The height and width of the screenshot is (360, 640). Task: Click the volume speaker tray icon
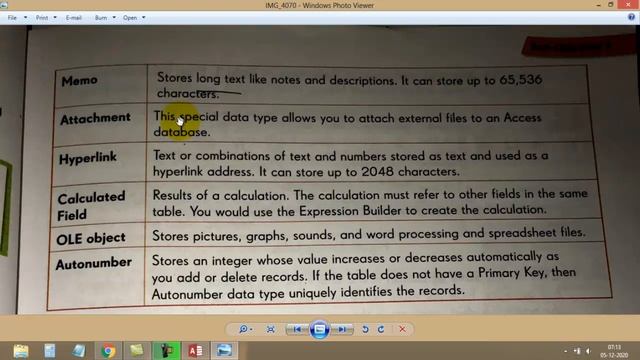[x=589, y=351]
